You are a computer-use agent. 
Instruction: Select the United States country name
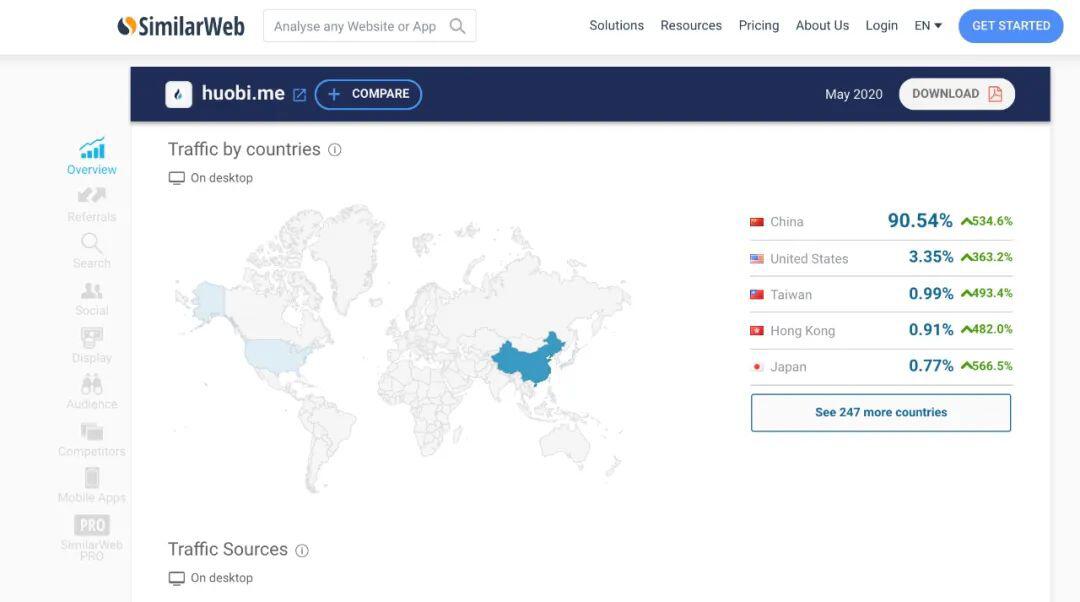pyautogui.click(x=809, y=259)
